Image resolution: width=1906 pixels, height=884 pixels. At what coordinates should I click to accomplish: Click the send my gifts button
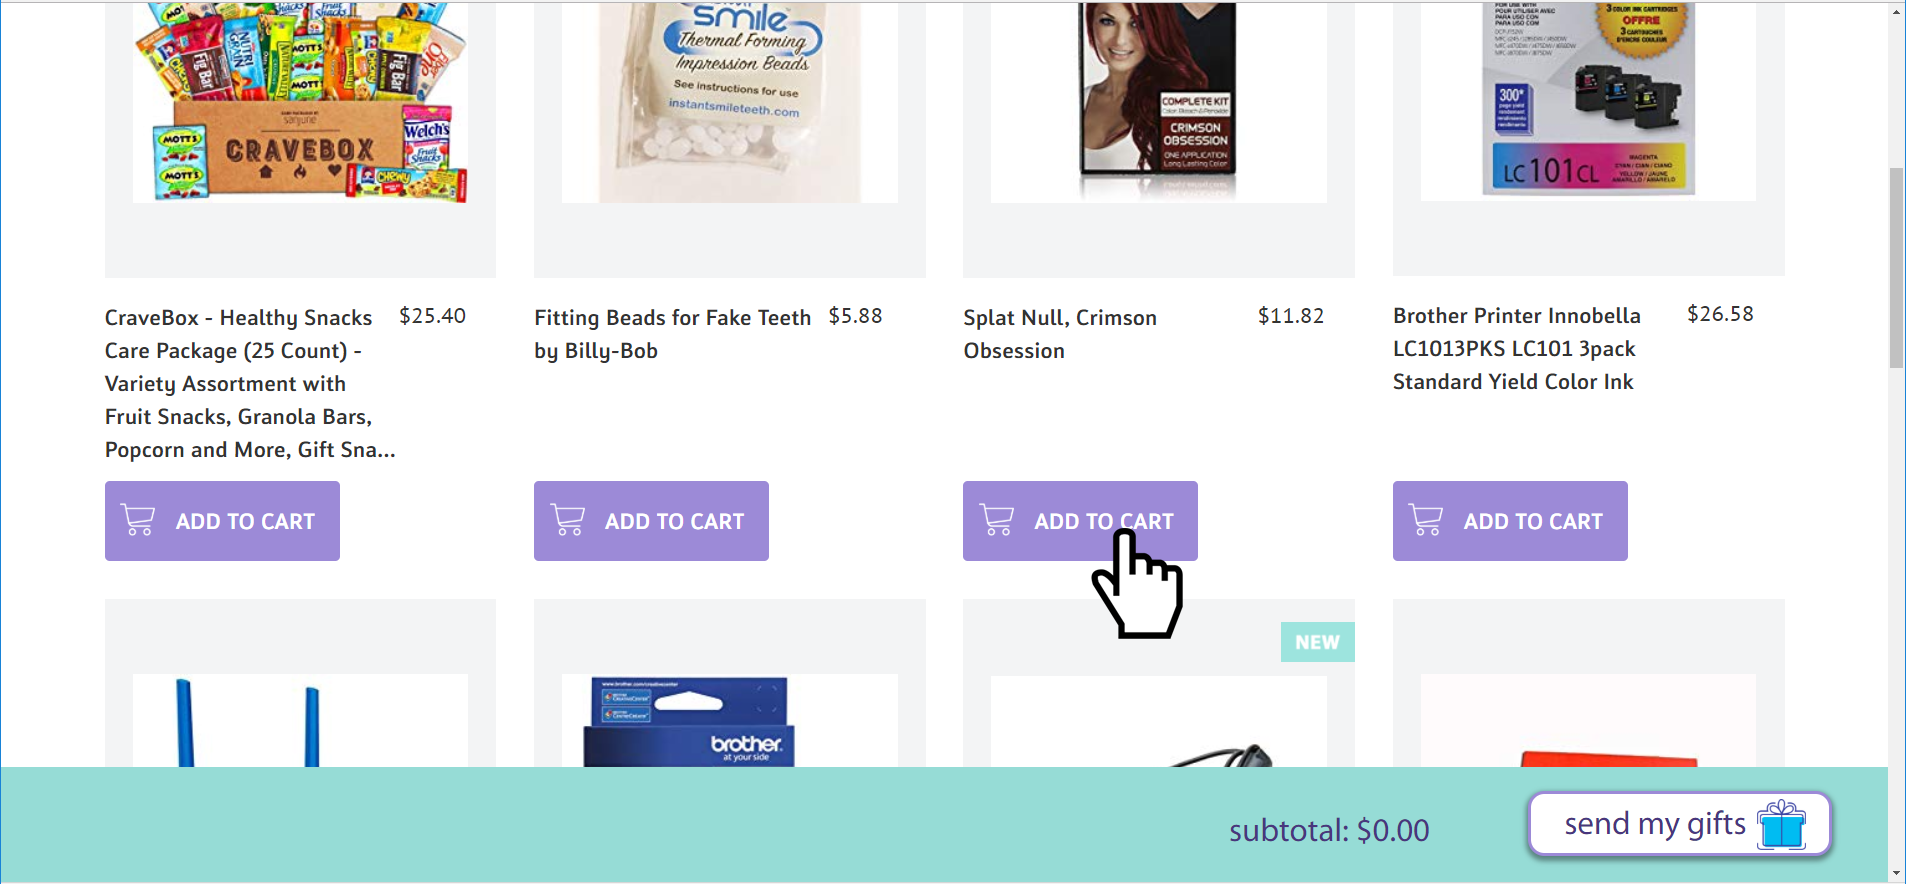[1680, 824]
